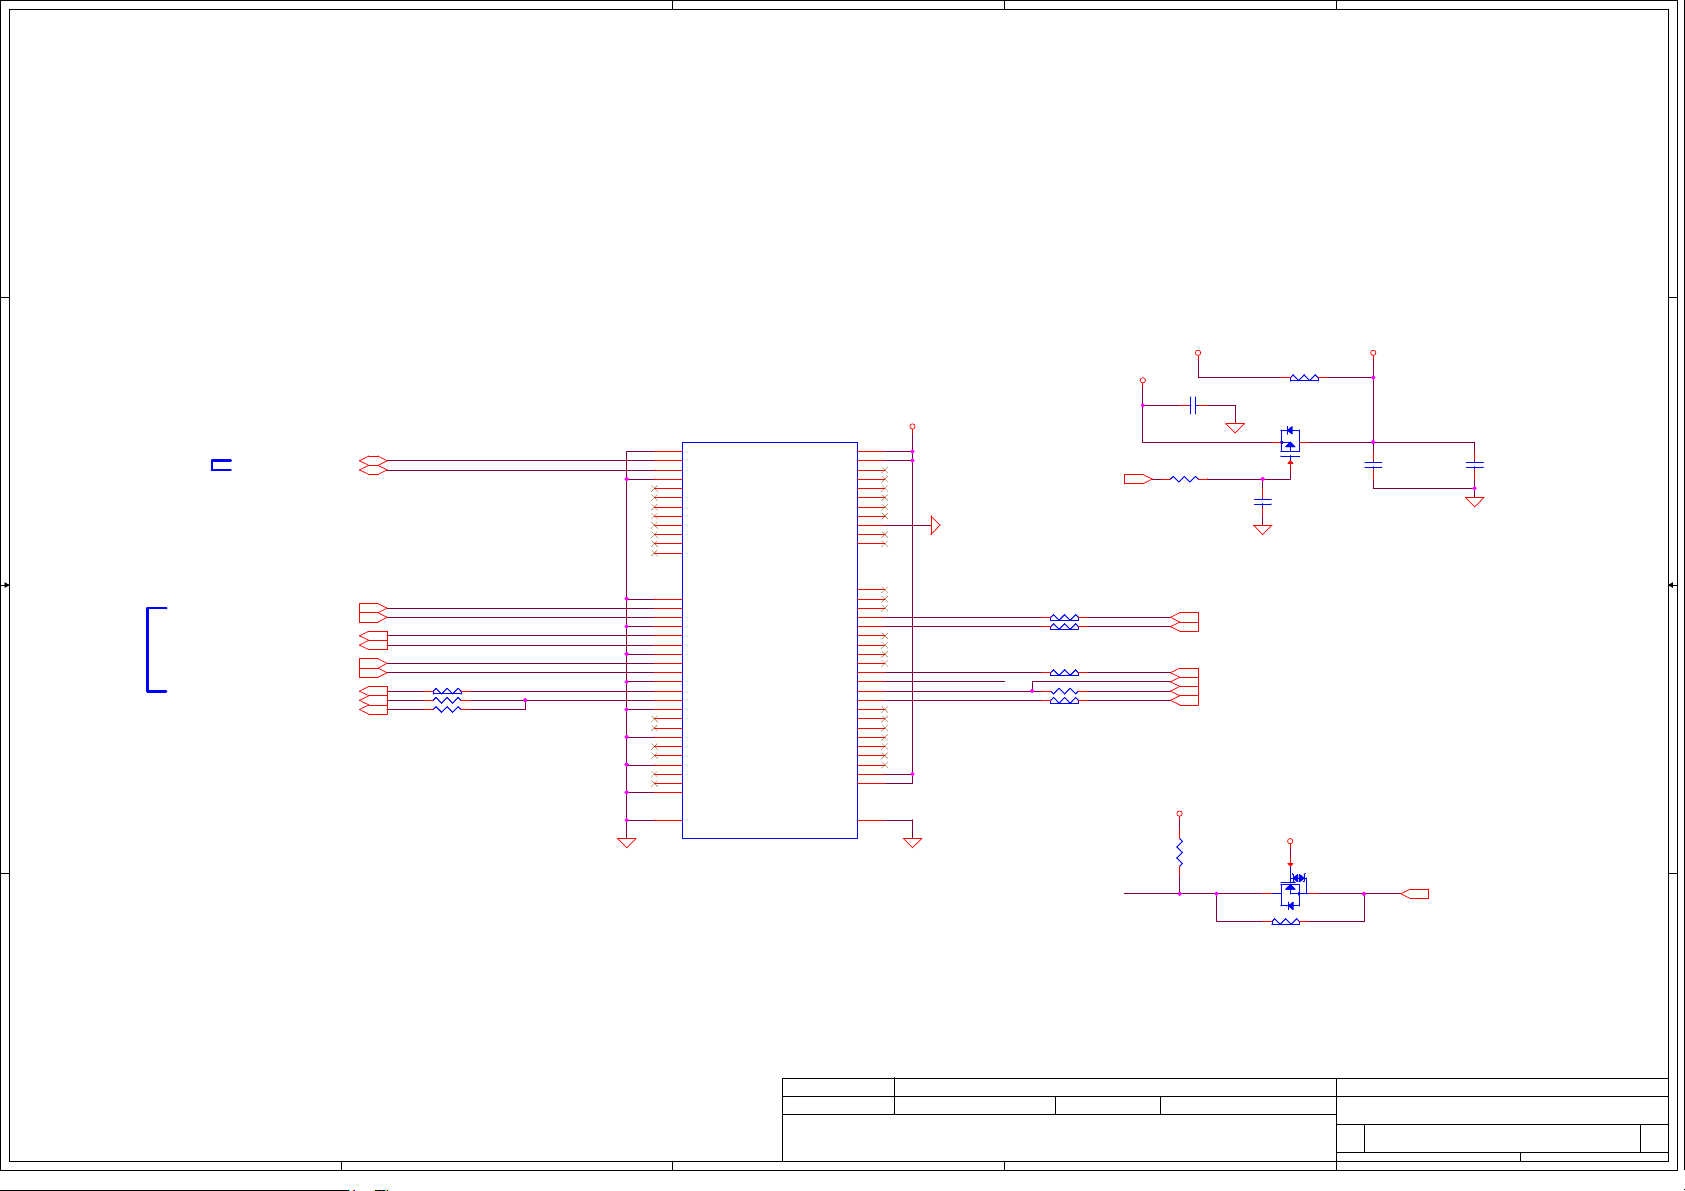Viewport: 1685px width, 1191px height.
Task: Select the capacitor below the upper MOSFET's gate node
Action: pos(1262,500)
